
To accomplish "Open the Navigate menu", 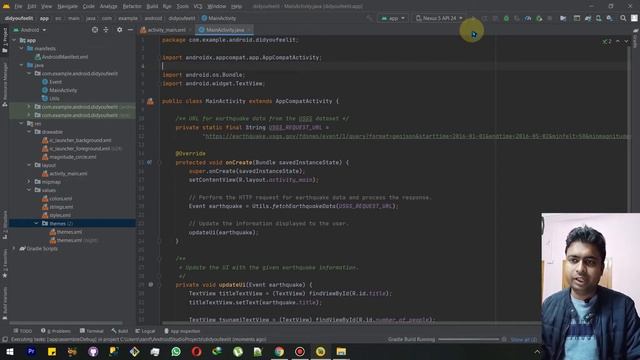I will (x=67, y=6).
